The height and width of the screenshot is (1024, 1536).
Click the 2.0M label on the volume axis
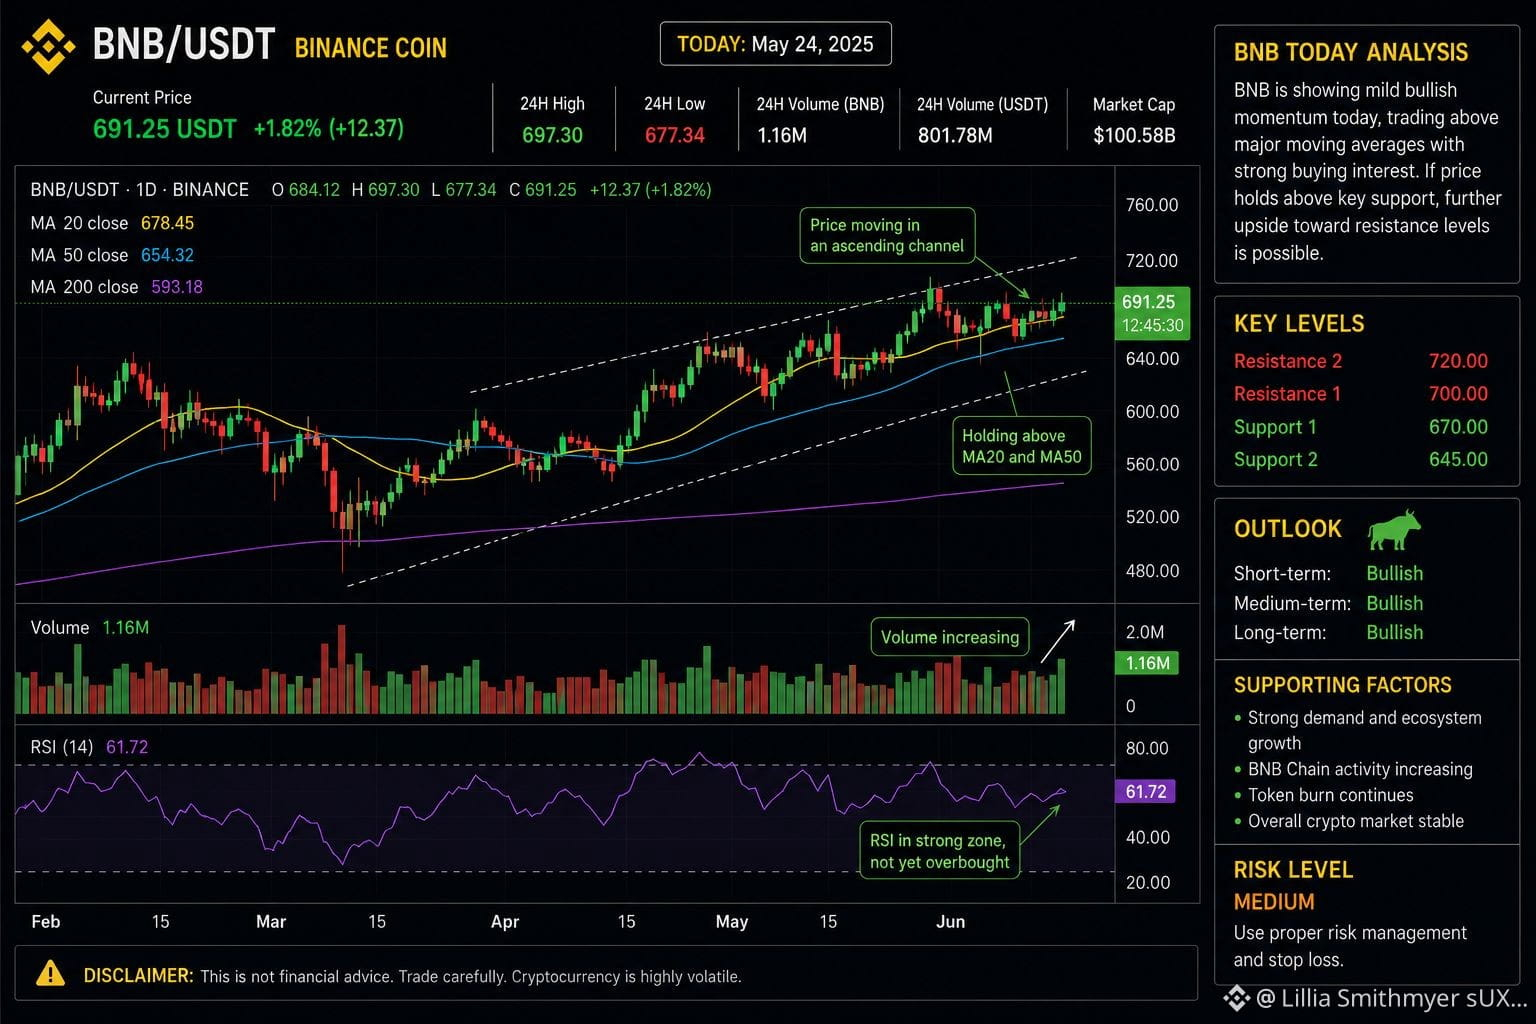(1145, 632)
